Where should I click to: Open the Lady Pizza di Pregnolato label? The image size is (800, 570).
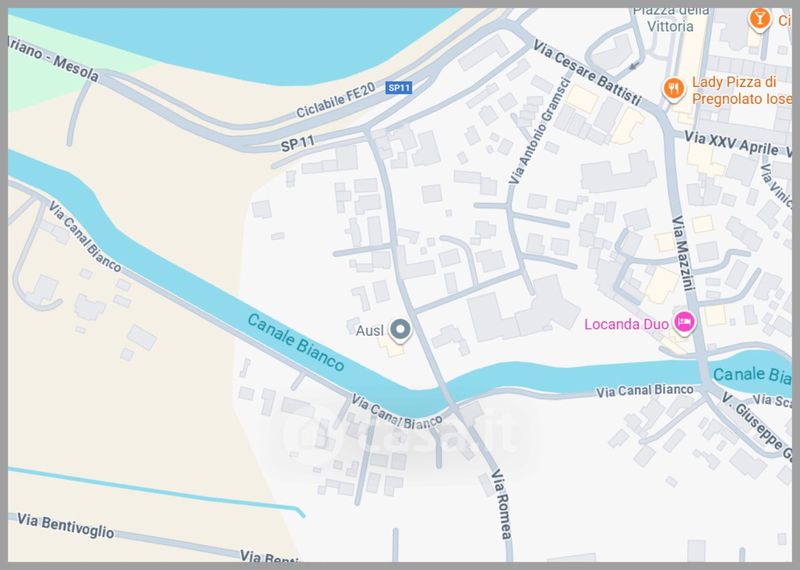point(741,90)
